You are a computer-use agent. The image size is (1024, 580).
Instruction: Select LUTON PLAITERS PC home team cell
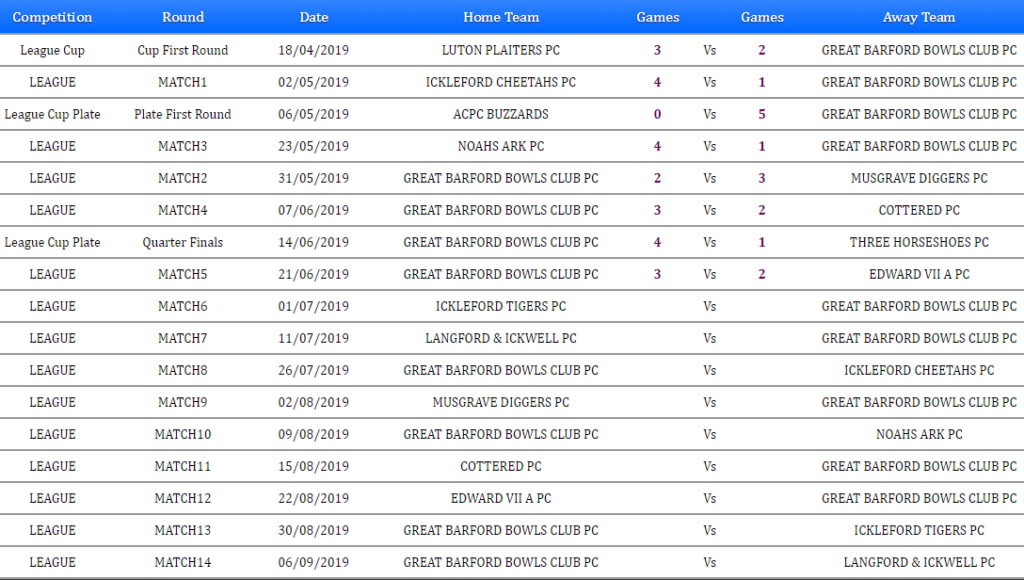point(501,50)
